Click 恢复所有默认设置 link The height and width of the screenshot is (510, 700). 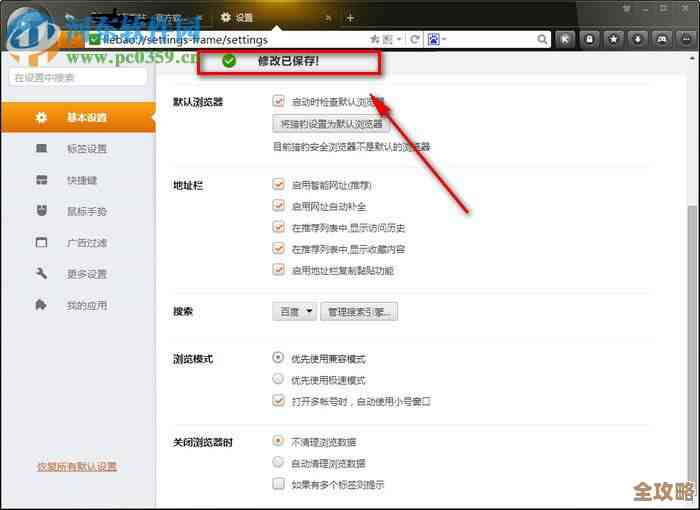pyautogui.click(x=77, y=467)
